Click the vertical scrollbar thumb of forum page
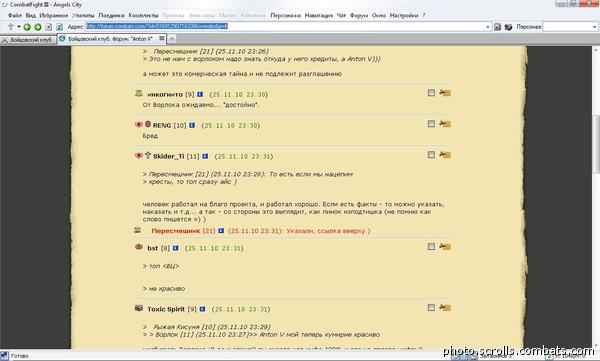Viewport: 600px width, 361px height. point(596,144)
